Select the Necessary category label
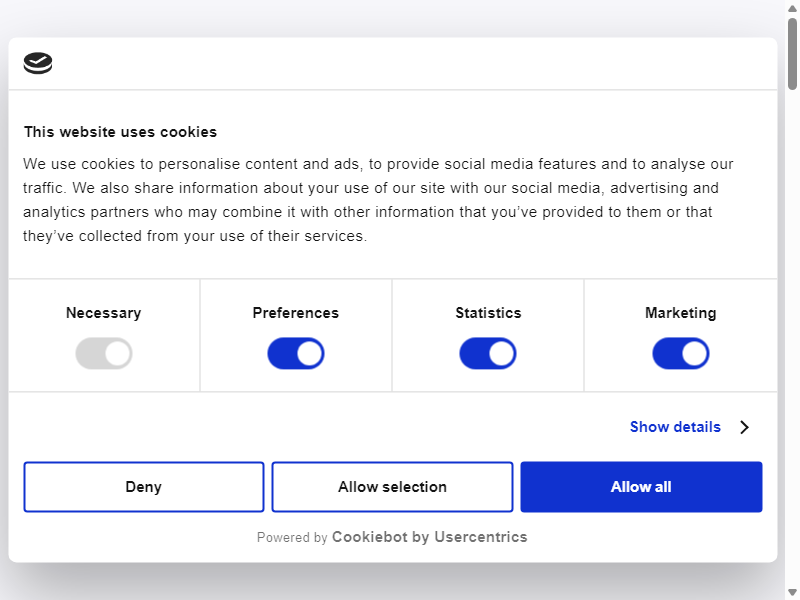The height and width of the screenshot is (600, 800). 104,313
